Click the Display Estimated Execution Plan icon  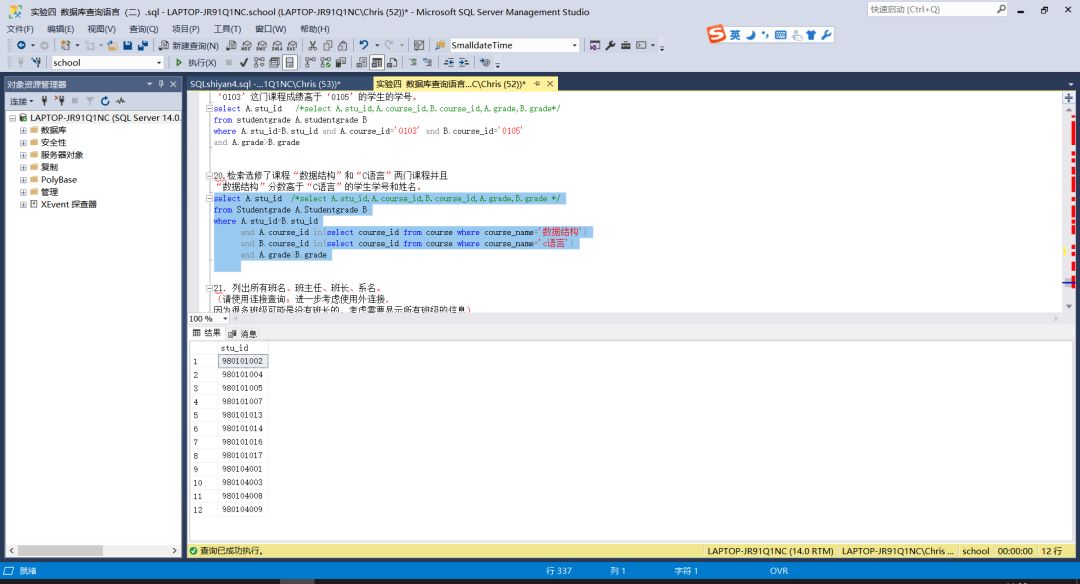(x=259, y=63)
